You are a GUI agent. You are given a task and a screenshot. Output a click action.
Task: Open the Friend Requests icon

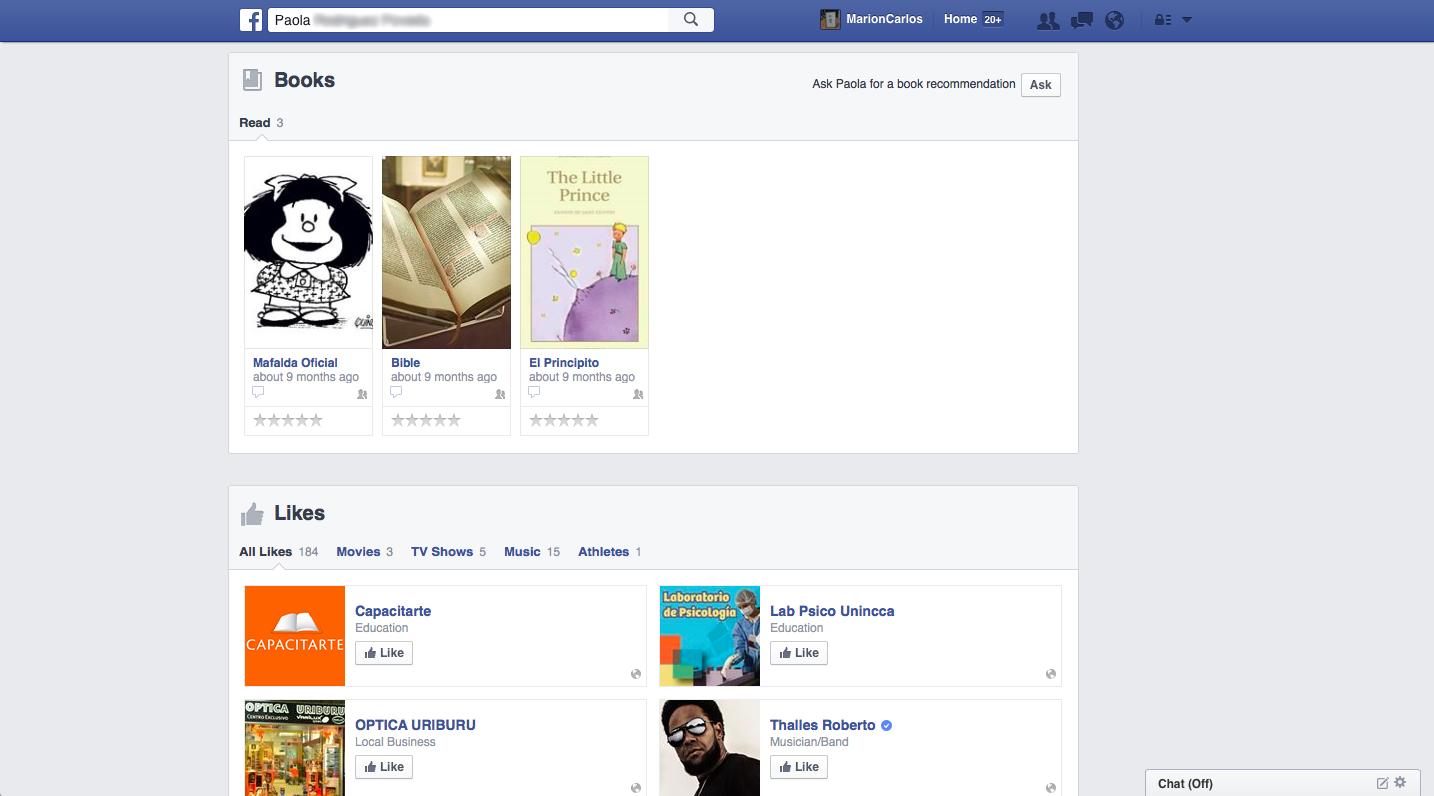pyautogui.click(x=1048, y=20)
